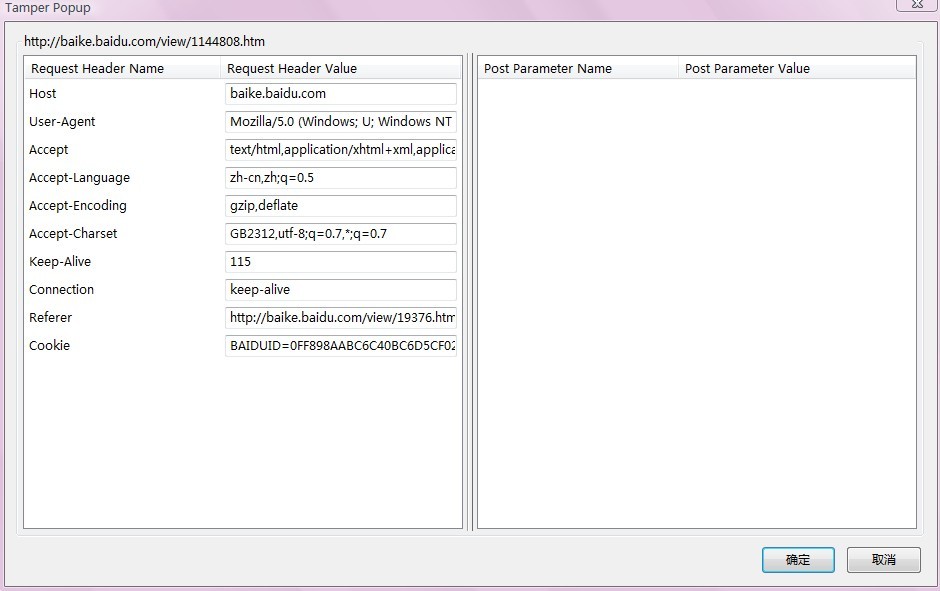Select the Accept header value field

tap(341, 150)
